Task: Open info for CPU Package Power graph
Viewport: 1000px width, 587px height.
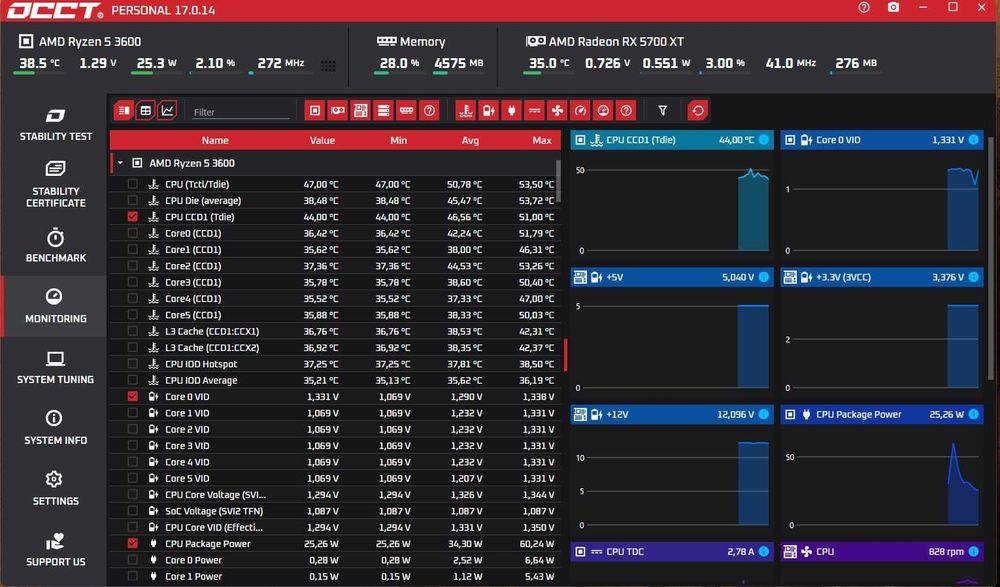Action: [x=973, y=414]
